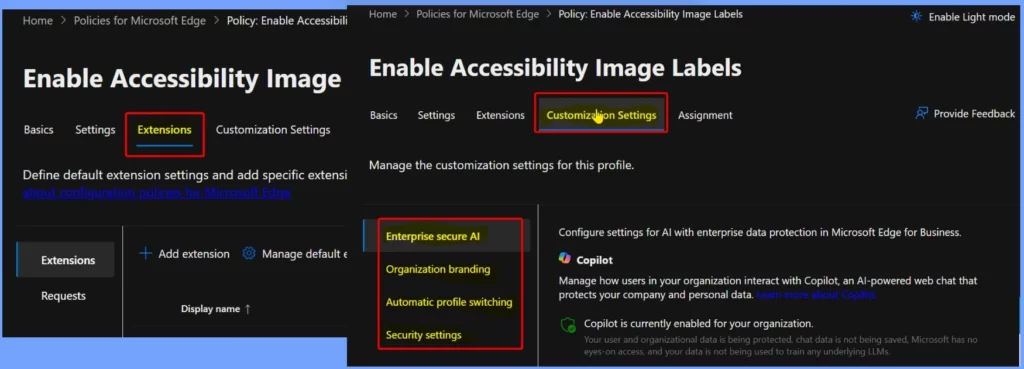Open Settings tab in right window
This screenshot has width=1024, height=369.
[x=436, y=115]
